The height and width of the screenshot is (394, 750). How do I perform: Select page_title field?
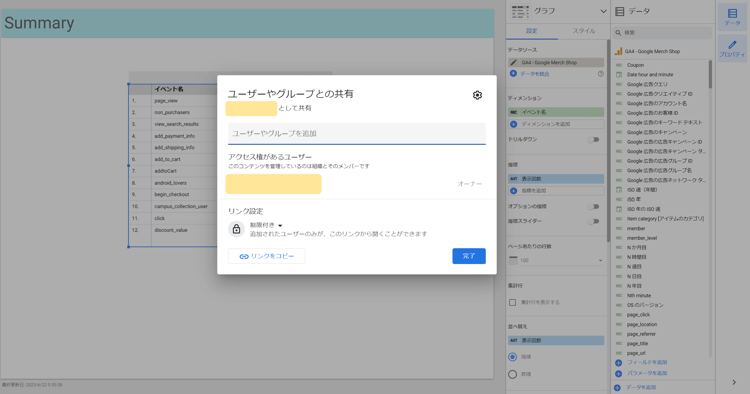coord(637,343)
